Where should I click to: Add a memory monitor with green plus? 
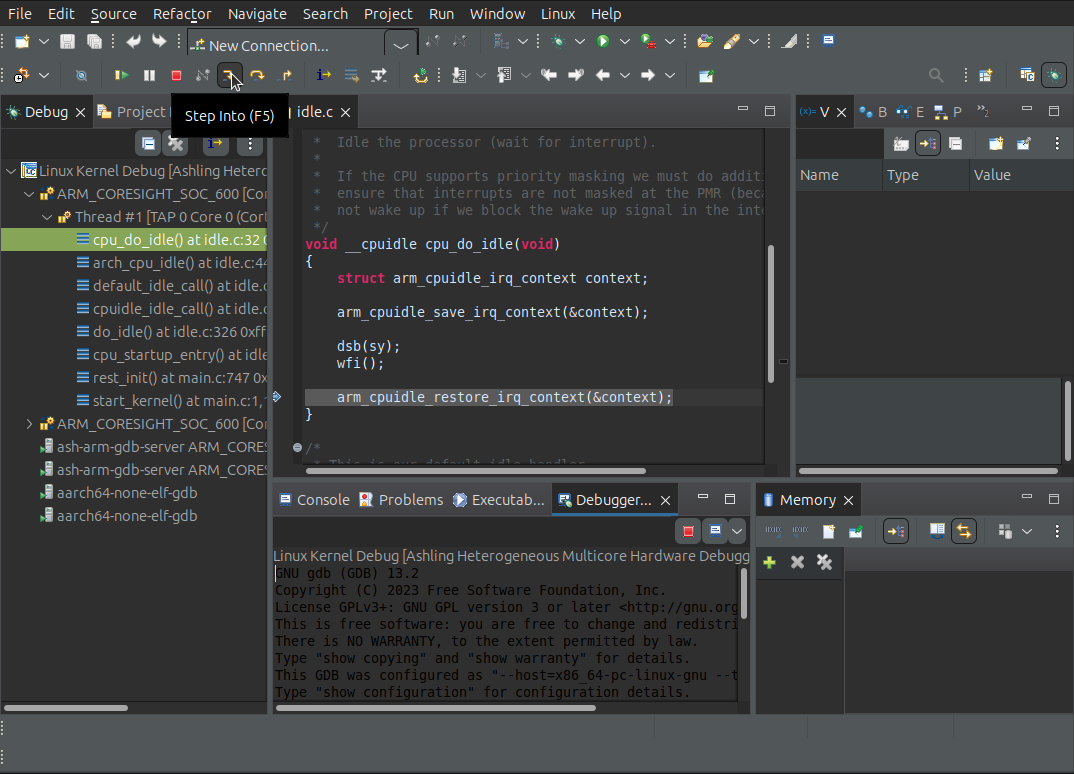pyautogui.click(x=769, y=562)
